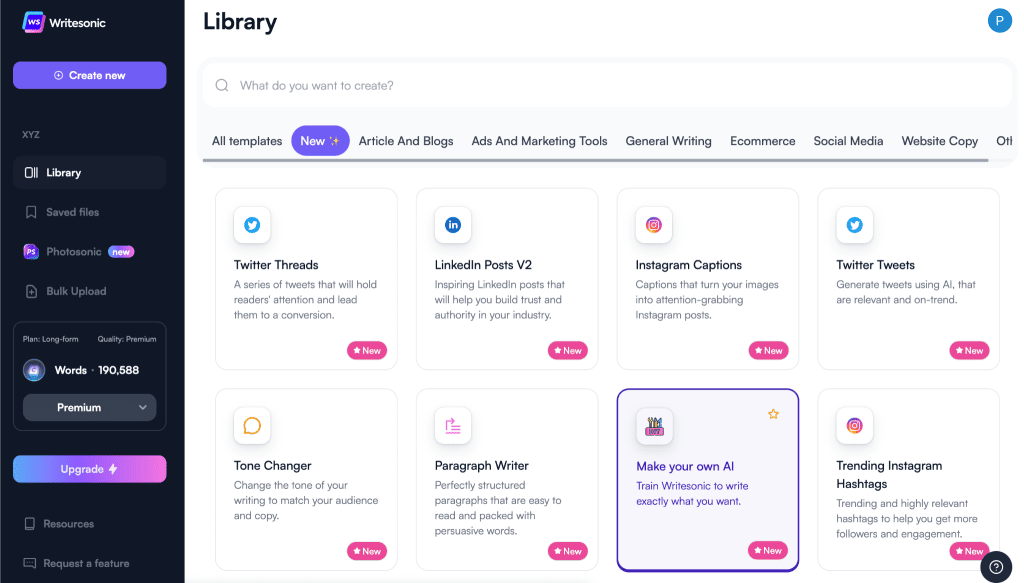Click the Create new button
The width and height of the screenshot is (1024, 583).
point(89,75)
